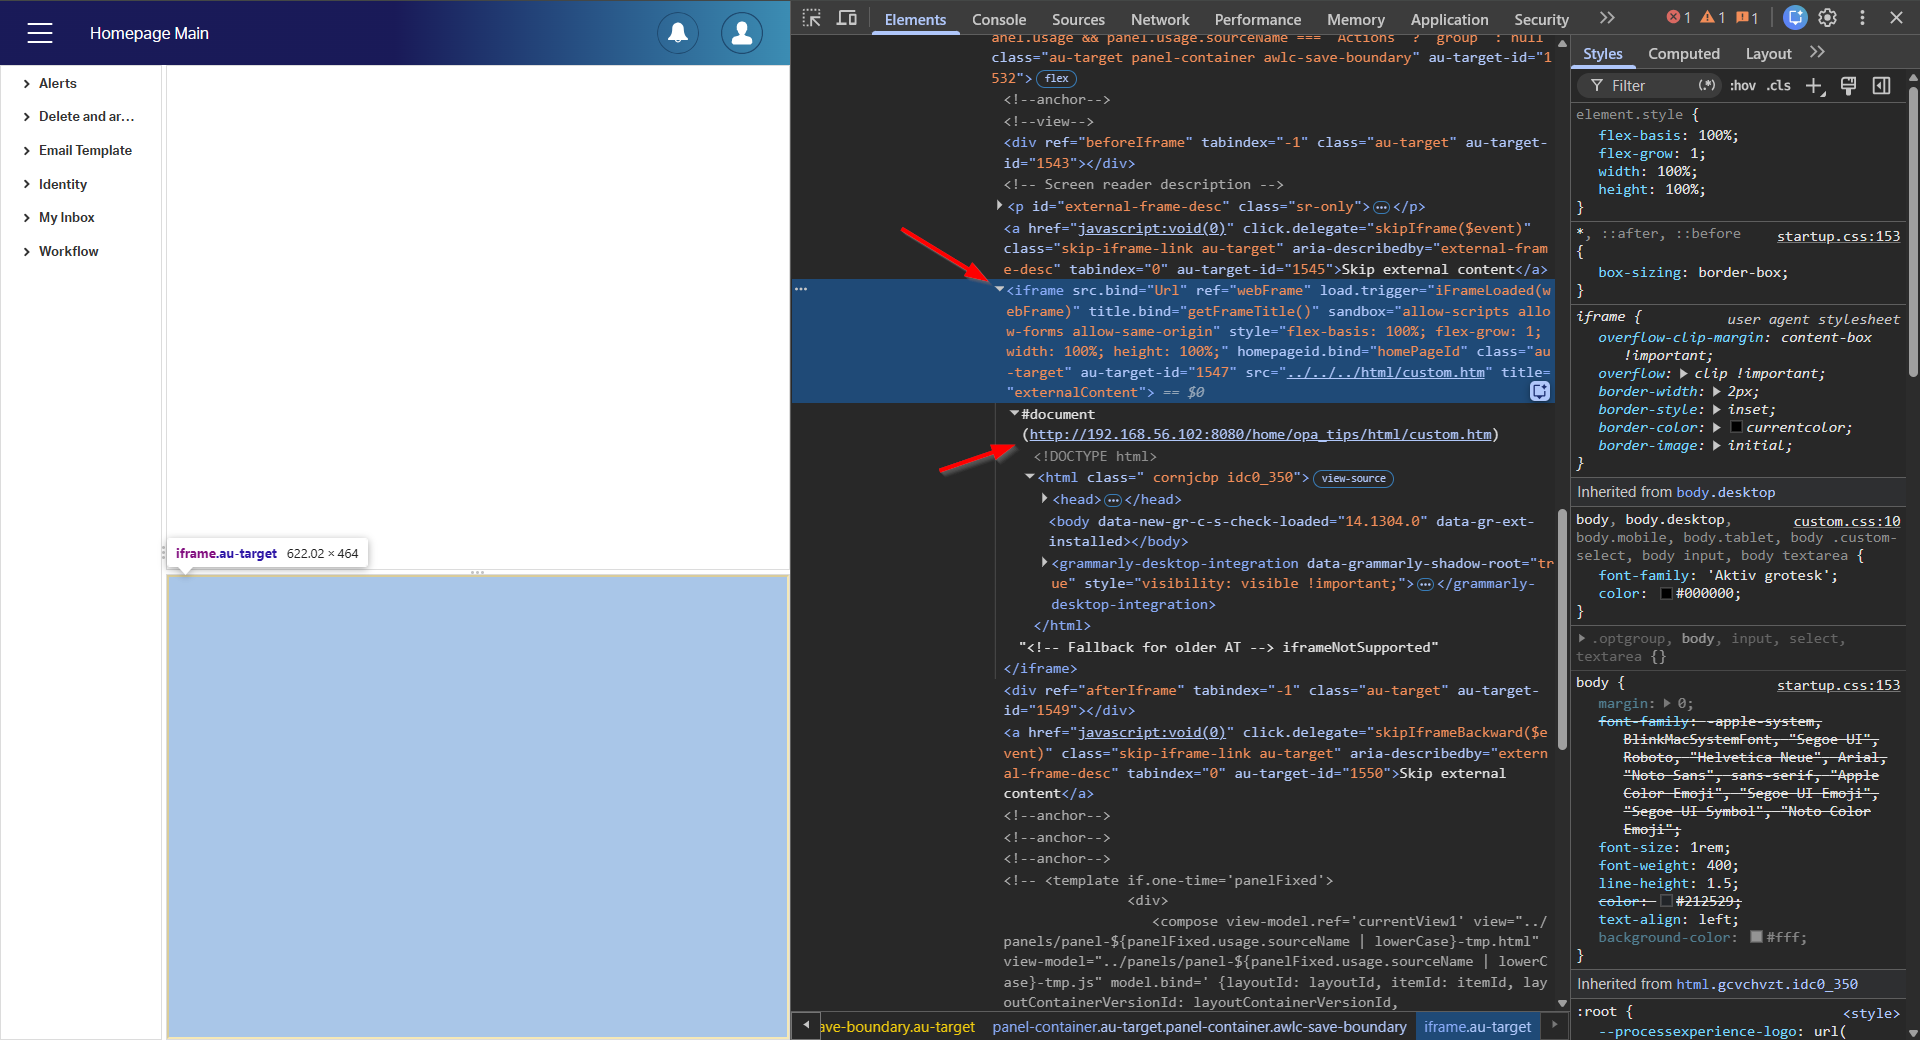Viewport: 1920px width, 1040px height.
Task: Click the border-color currentcolor swatch
Action: point(1736,428)
